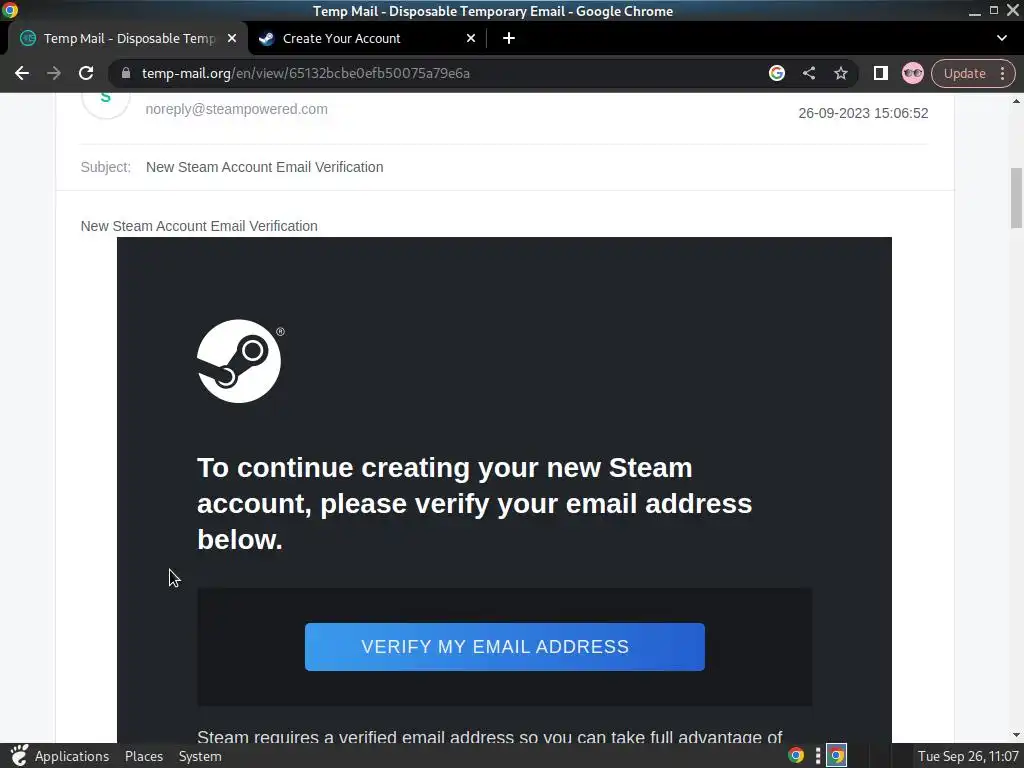Image resolution: width=1024 pixels, height=768 pixels.
Task: View site info via lock icon
Action: pyautogui.click(x=125, y=73)
